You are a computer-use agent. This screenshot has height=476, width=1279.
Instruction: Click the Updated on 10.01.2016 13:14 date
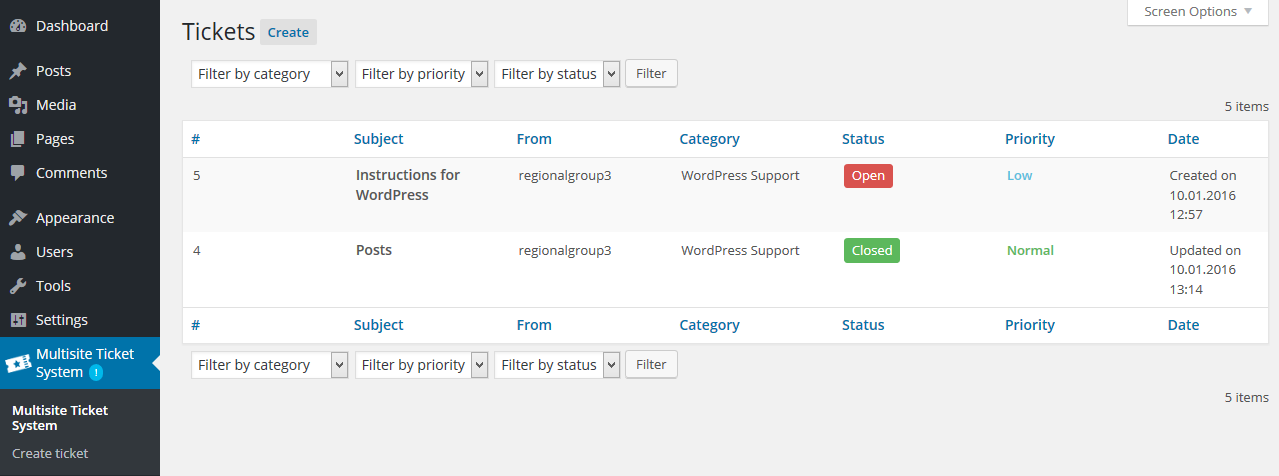coord(1205,270)
